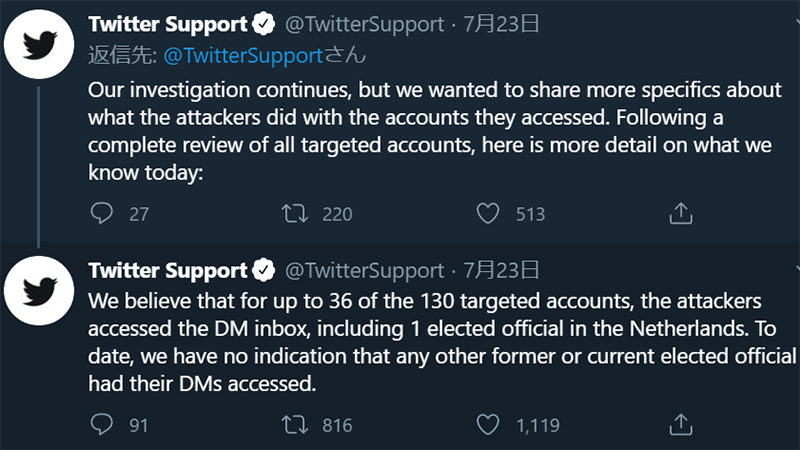Open share menu on the second tweet
This screenshot has width=800, height=450.
680,424
